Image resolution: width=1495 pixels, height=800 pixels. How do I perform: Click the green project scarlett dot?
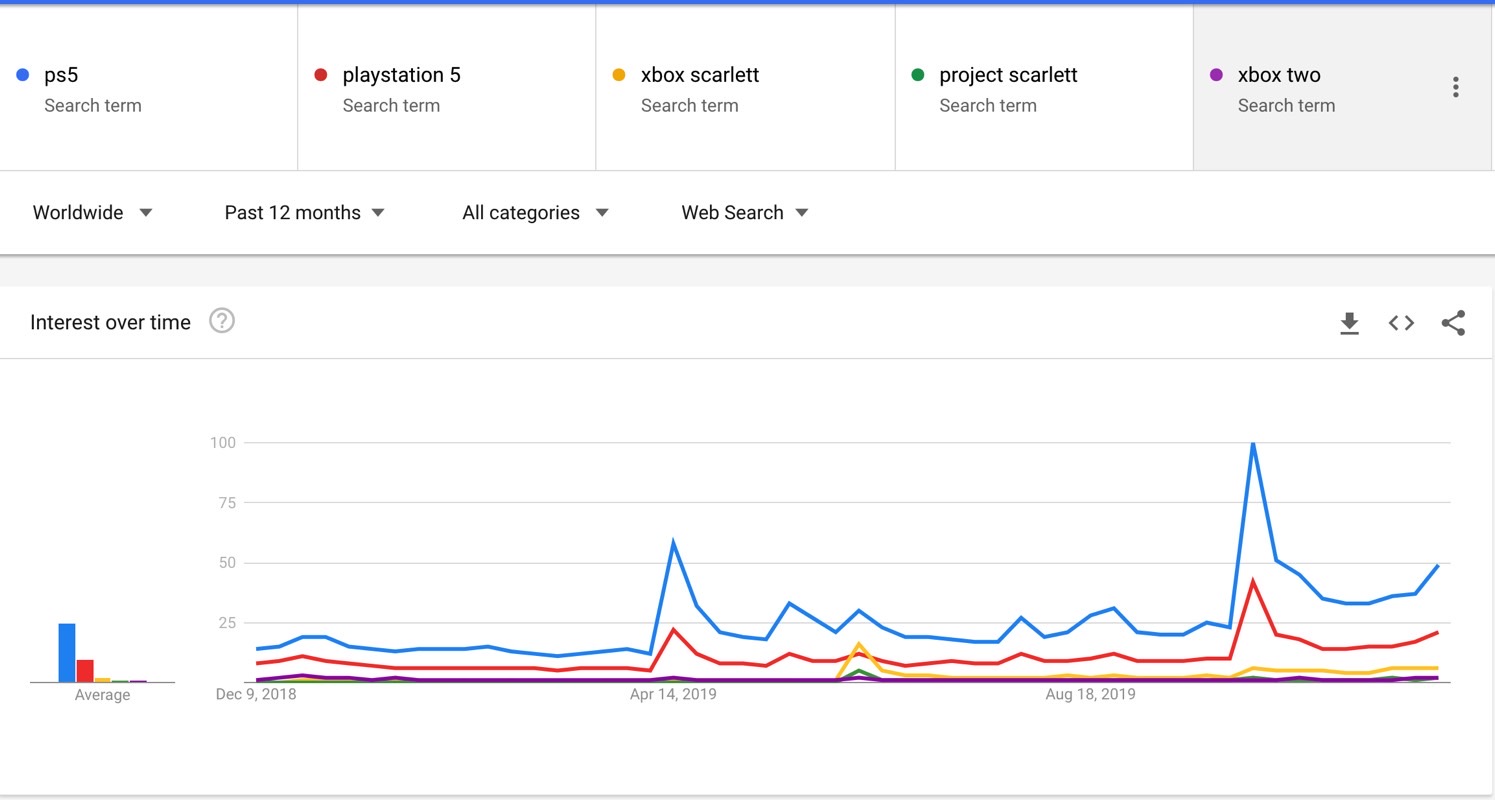click(x=918, y=75)
